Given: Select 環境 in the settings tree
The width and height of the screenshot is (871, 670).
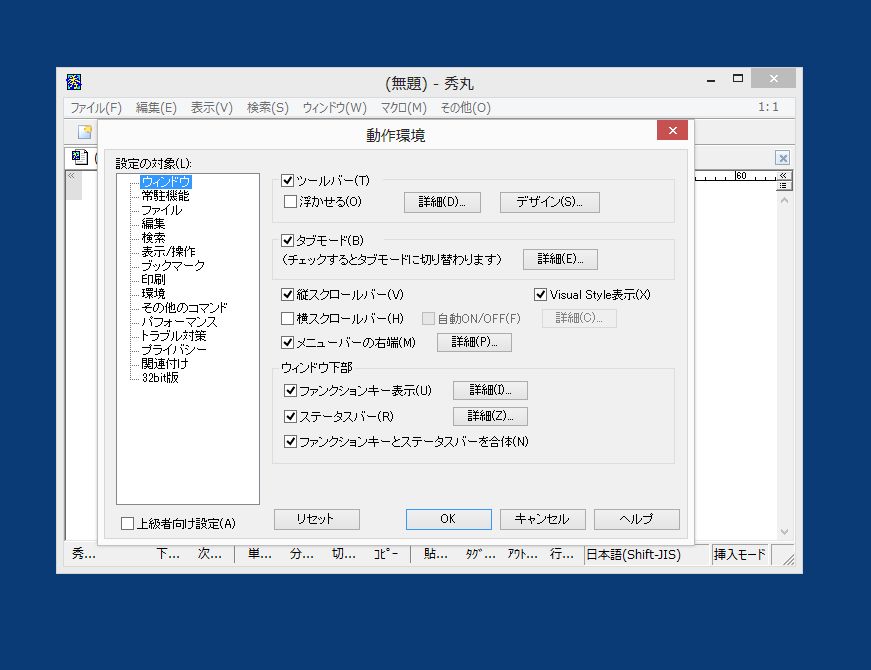Looking at the screenshot, I should click(x=153, y=293).
